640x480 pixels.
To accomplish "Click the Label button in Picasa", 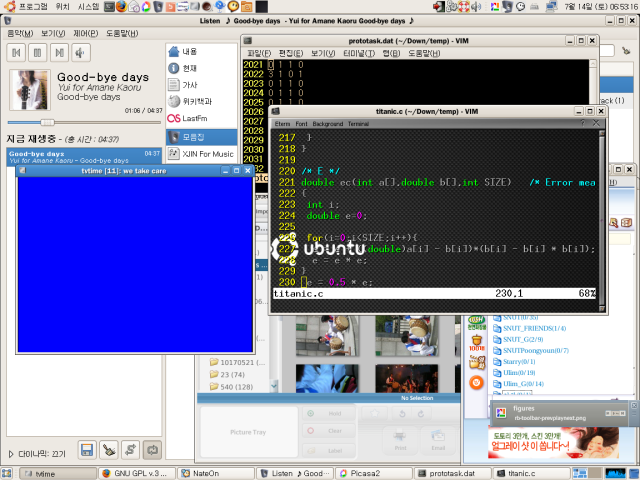I will (329, 451).
